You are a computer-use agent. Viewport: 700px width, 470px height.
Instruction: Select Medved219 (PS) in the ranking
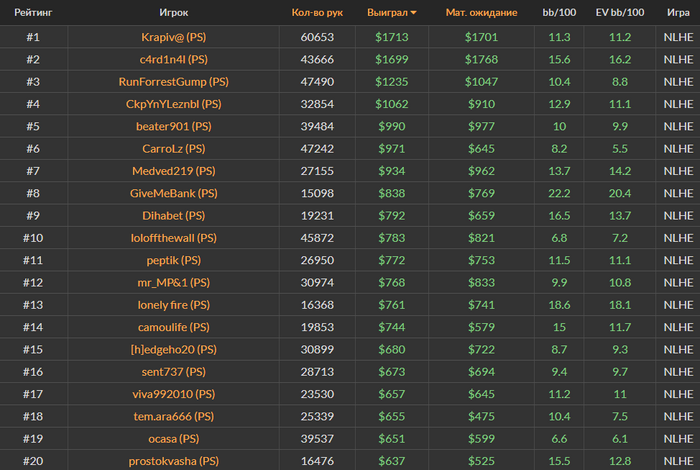coord(174,171)
